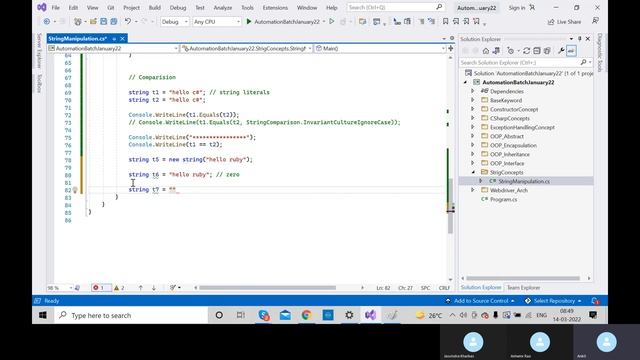Click Select Repository in status bar
The width and height of the screenshot is (640, 360).
[553, 301]
